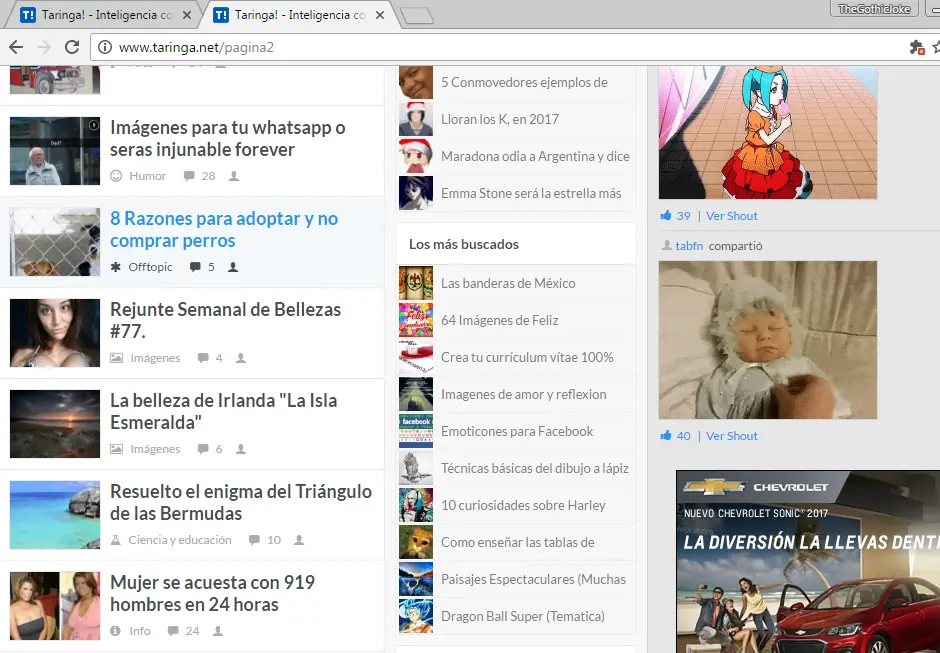Screen dimensions: 940x653
Task: Open Emma Stone será la estrella más
Action: click(x=531, y=193)
